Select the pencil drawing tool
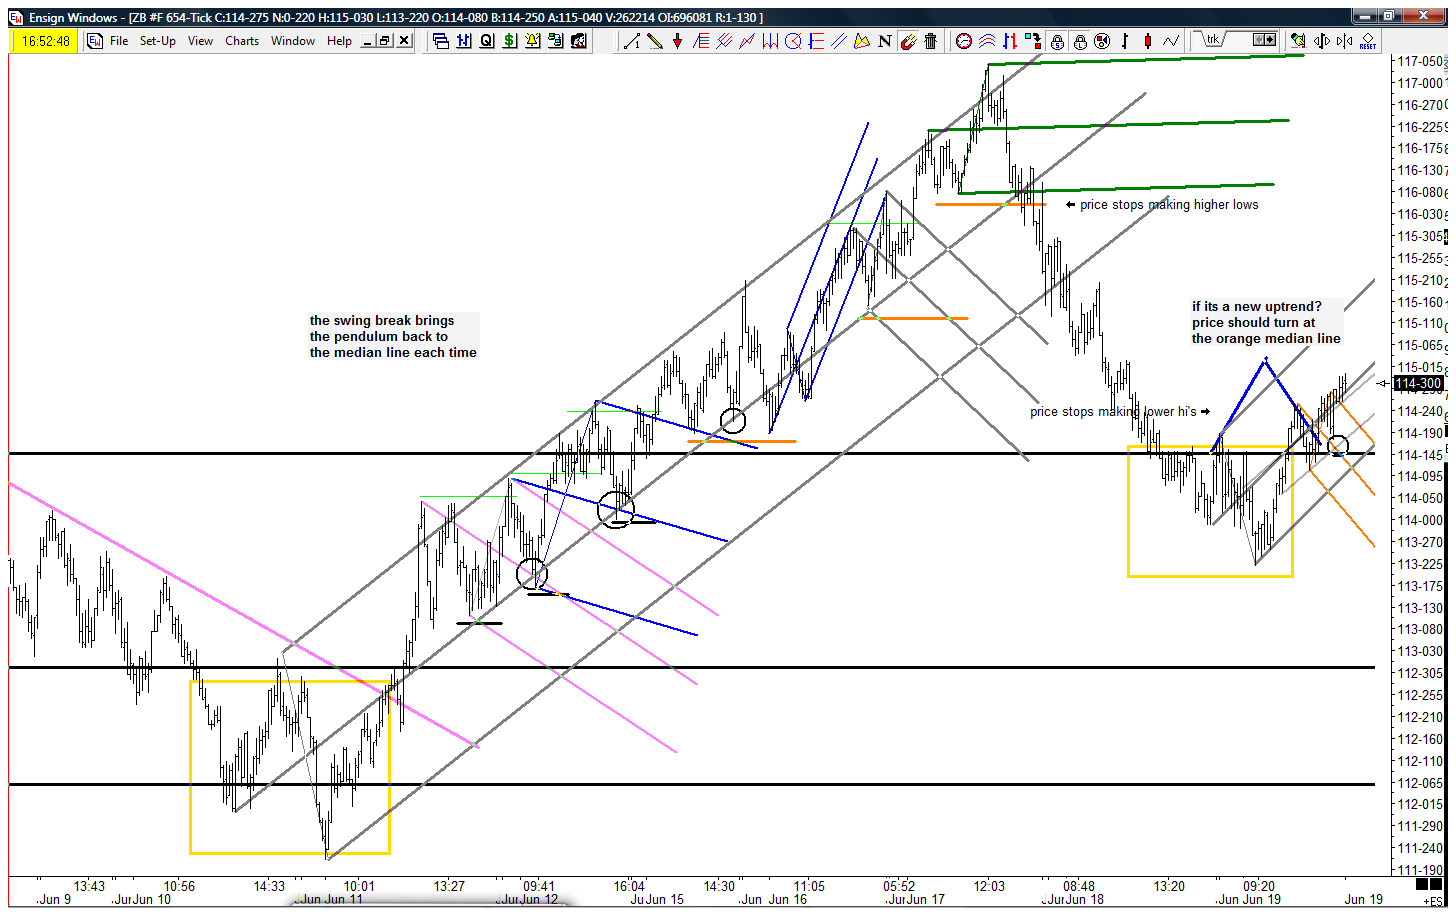 coord(654,41)
